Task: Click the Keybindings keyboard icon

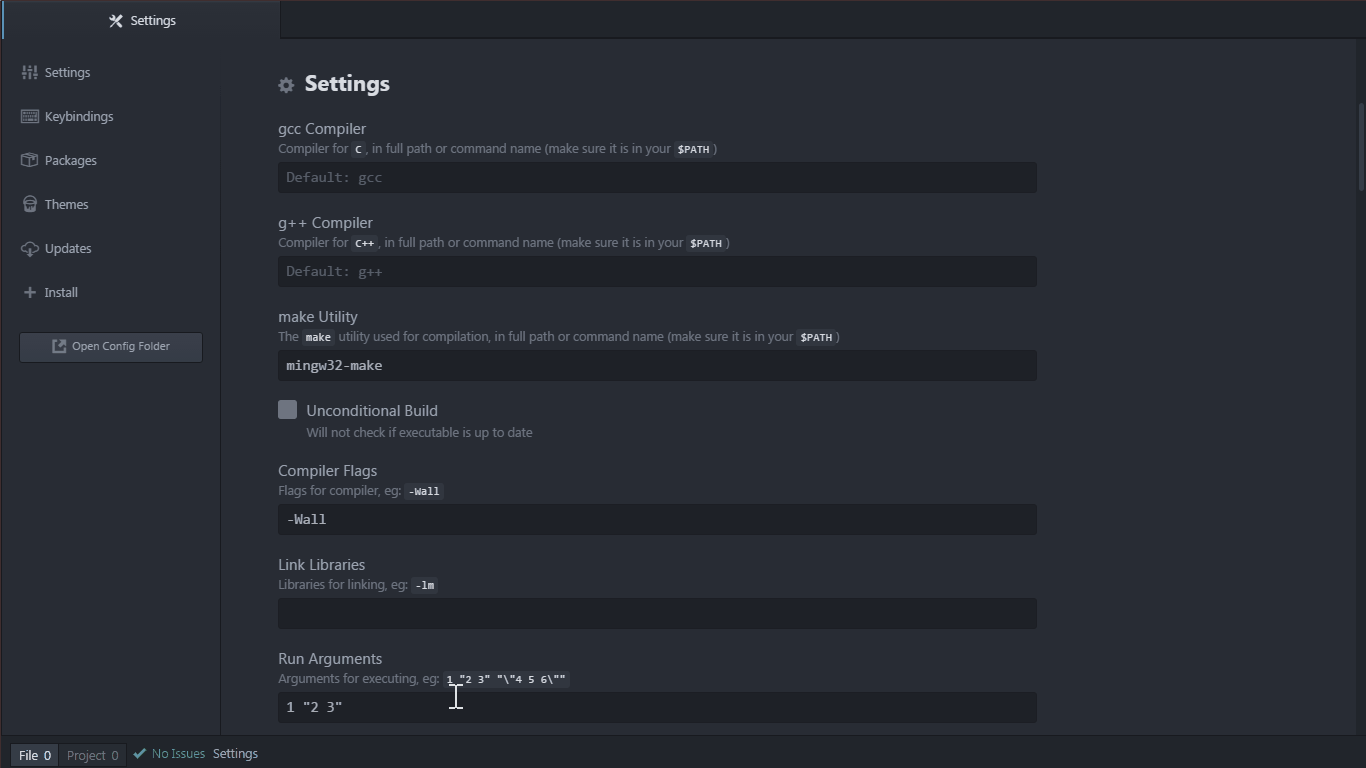Action: pos(30,116)
